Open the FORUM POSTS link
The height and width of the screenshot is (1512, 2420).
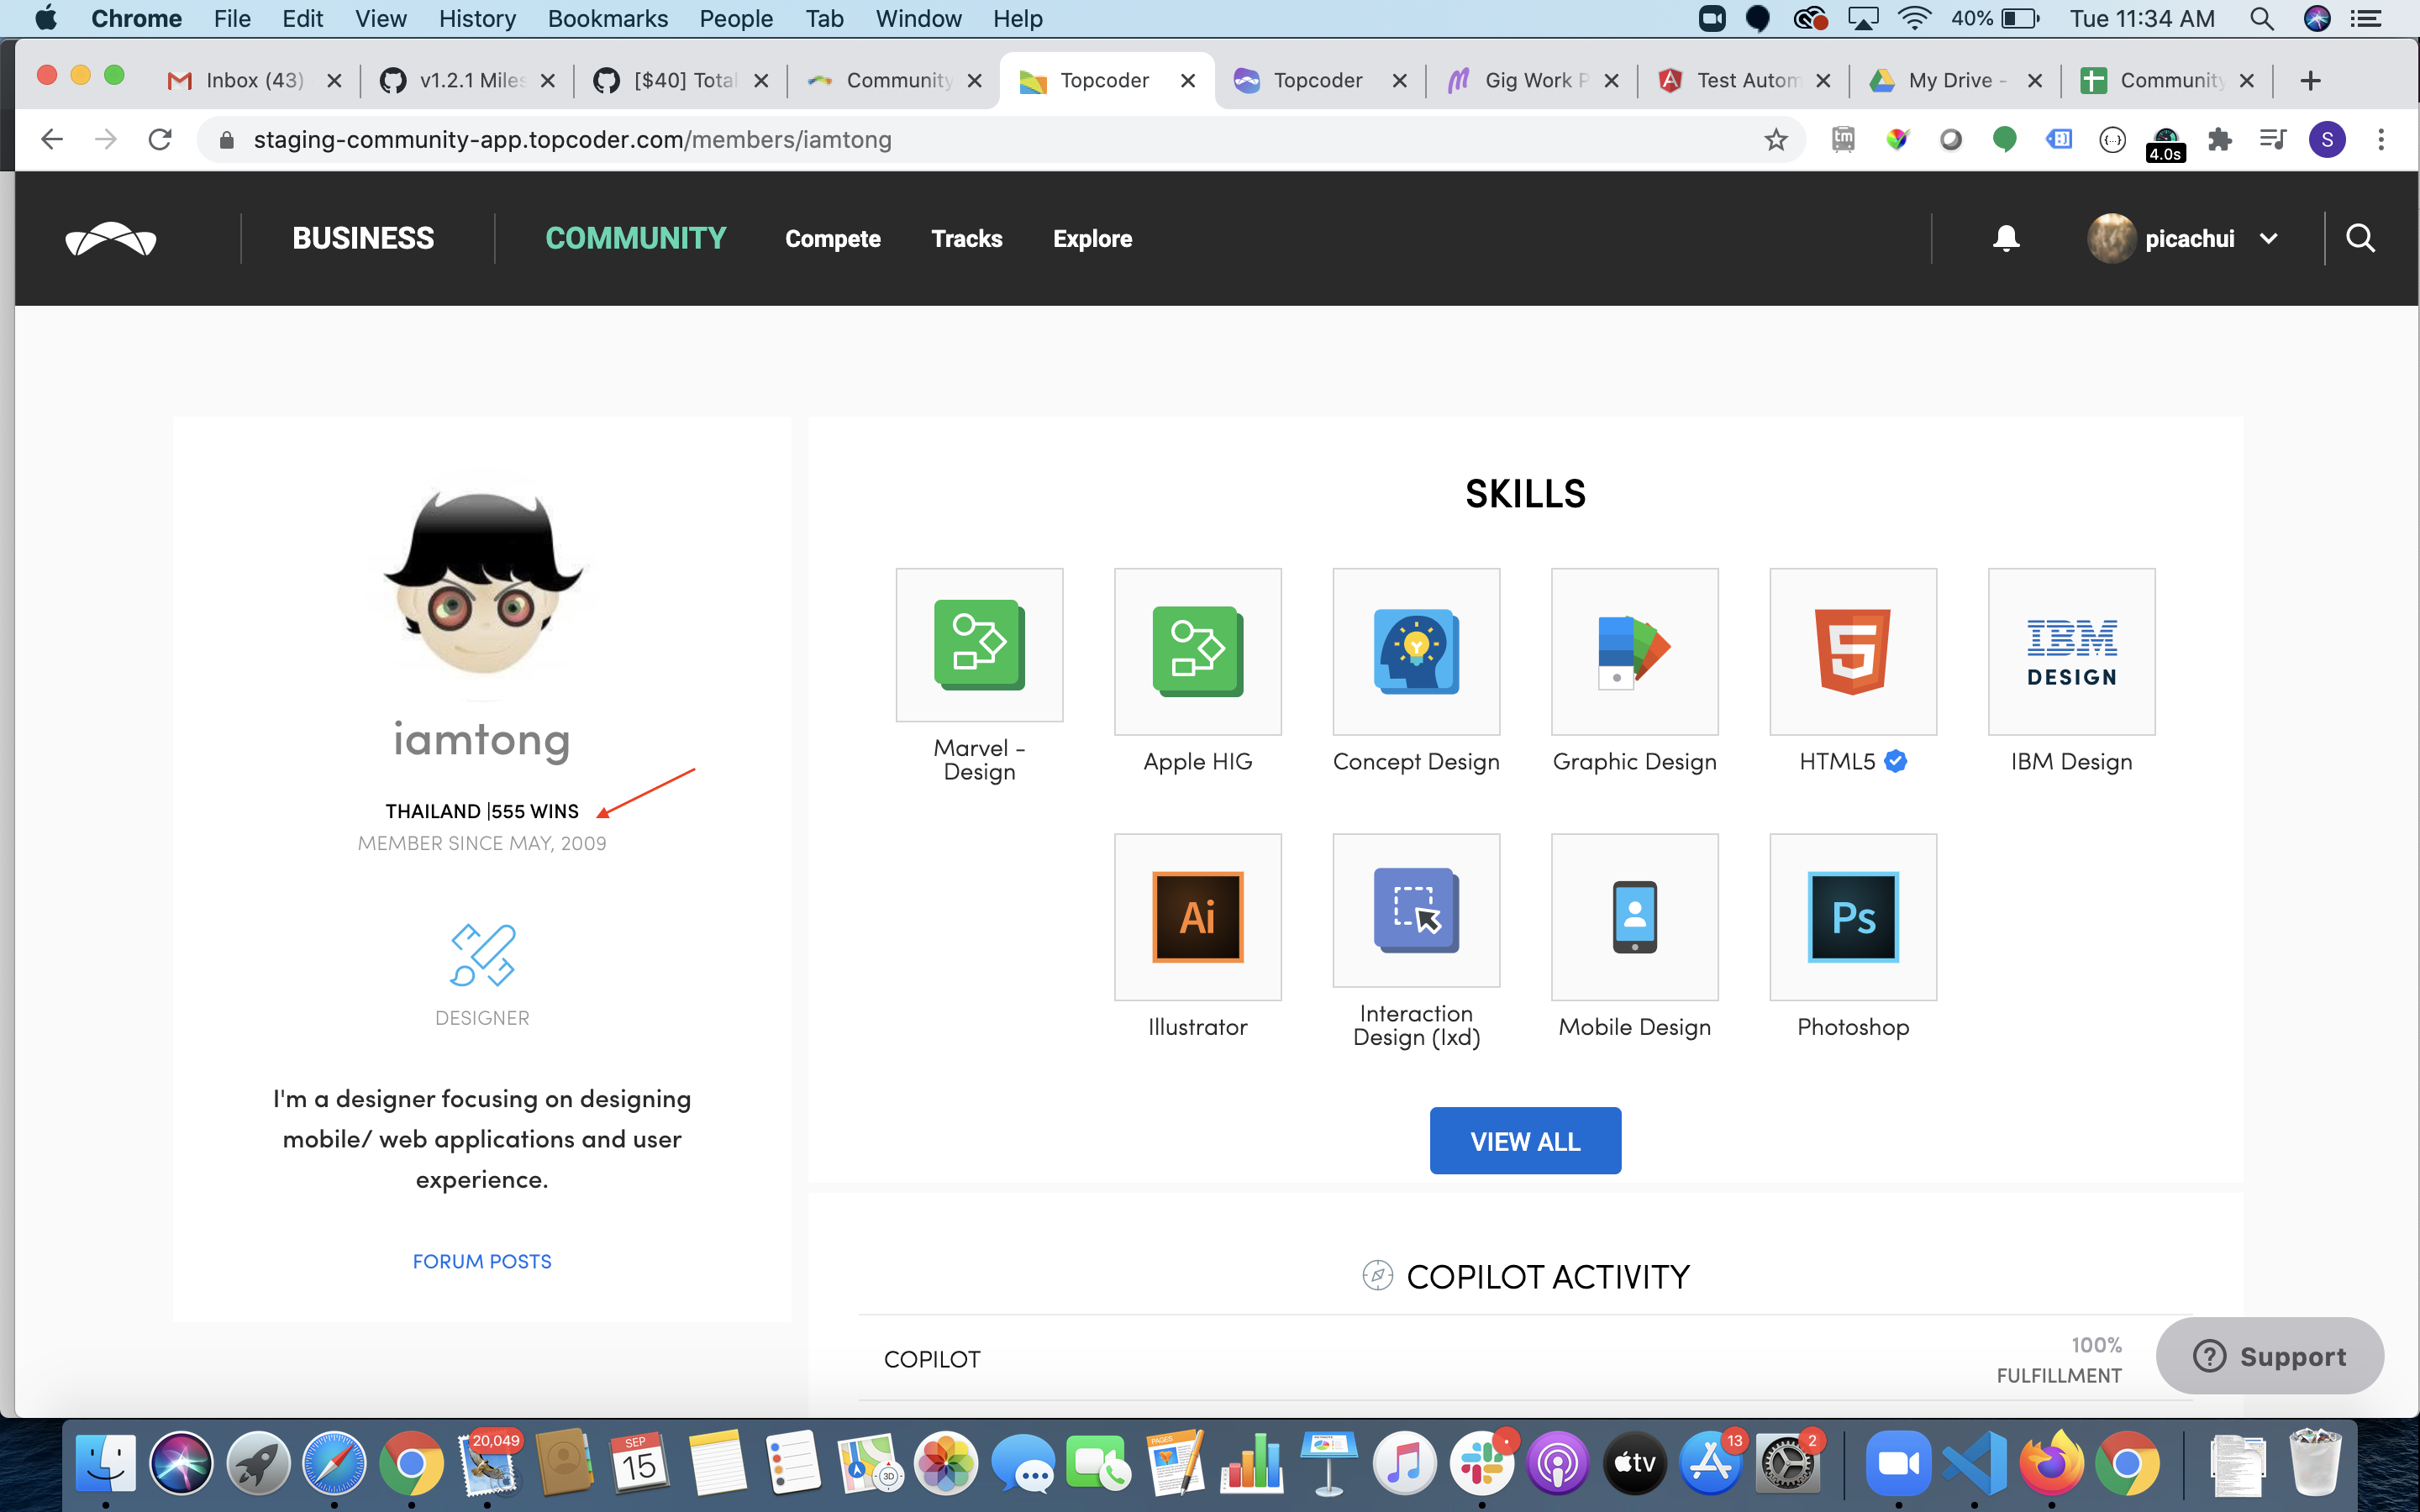coord(482,1261)
